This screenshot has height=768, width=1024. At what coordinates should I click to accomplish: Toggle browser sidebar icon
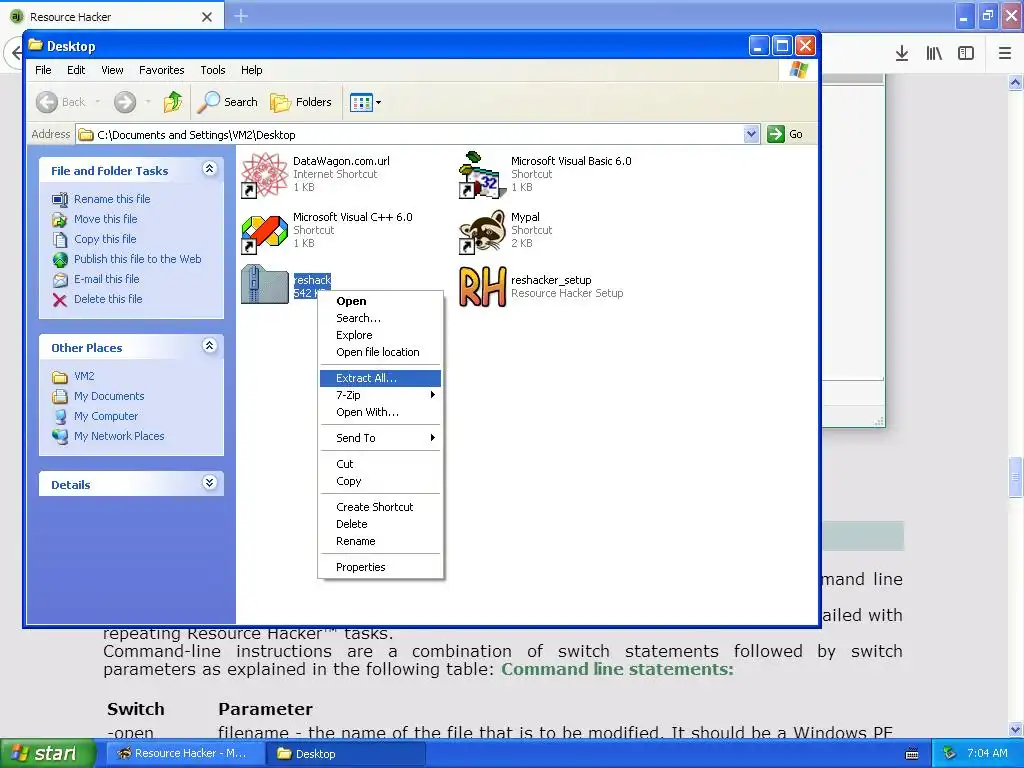(x=966, y=53)
